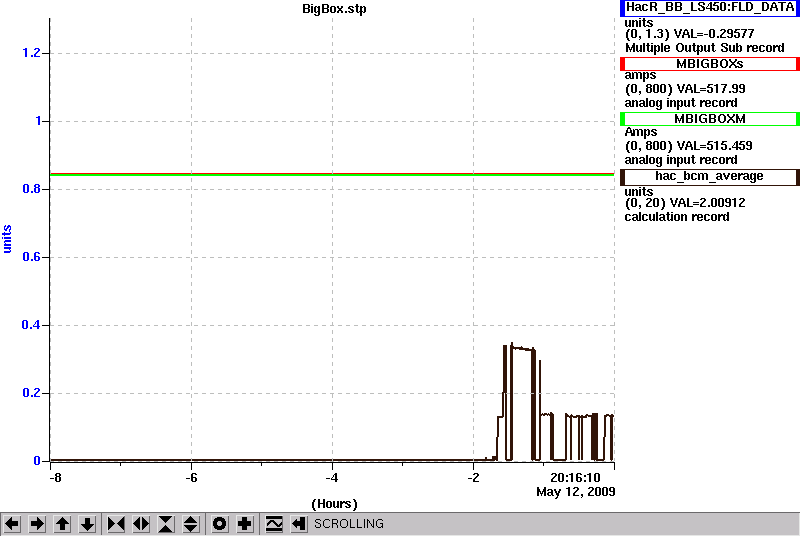Click the VAL=-0.29577 readout text
Image resolution: width=800 pixels, height=536 pixels.
click(714, 34)
